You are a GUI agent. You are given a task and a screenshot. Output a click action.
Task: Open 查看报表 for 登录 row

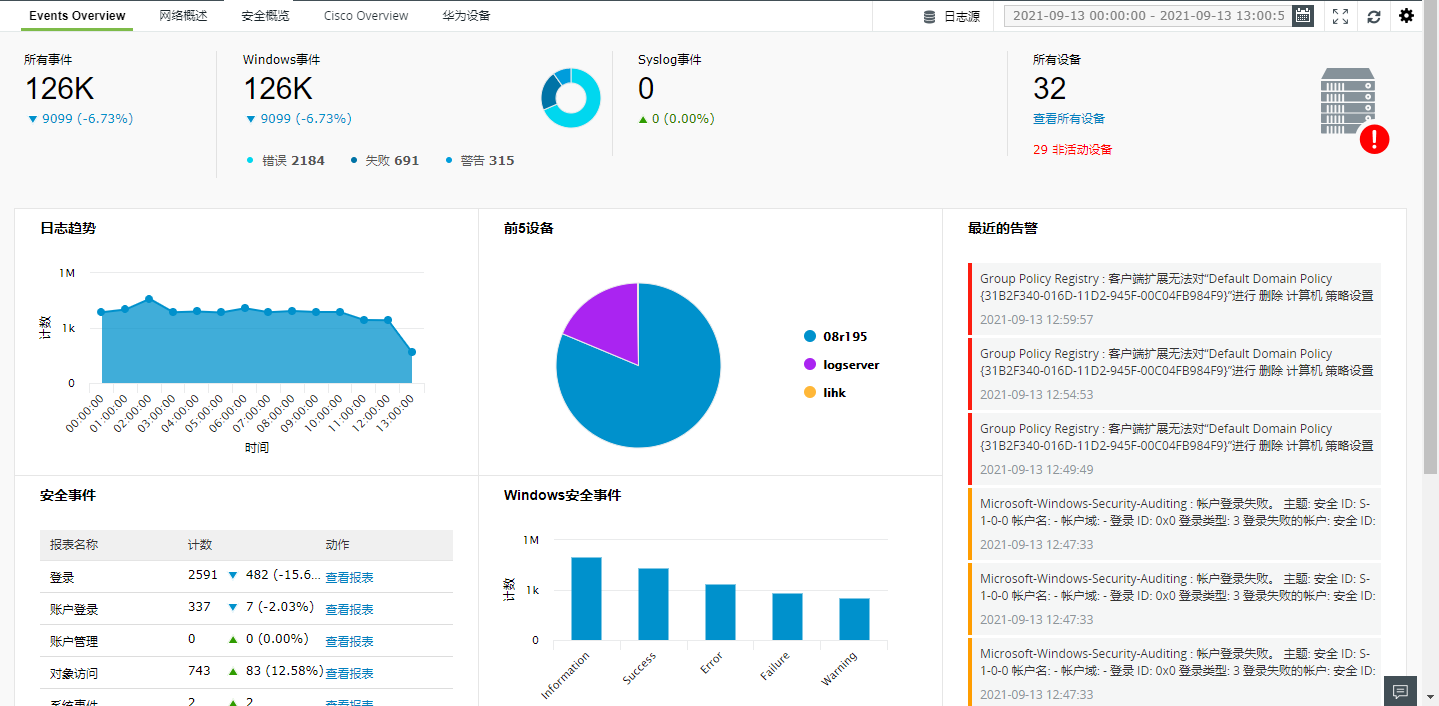pyautogui.click(x=349, y=577)
